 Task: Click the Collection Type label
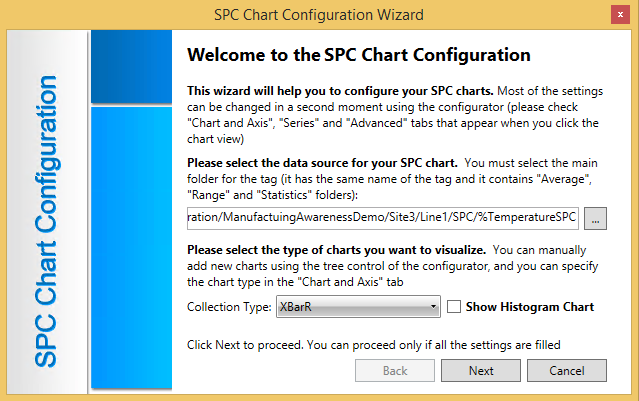[229, 307]
